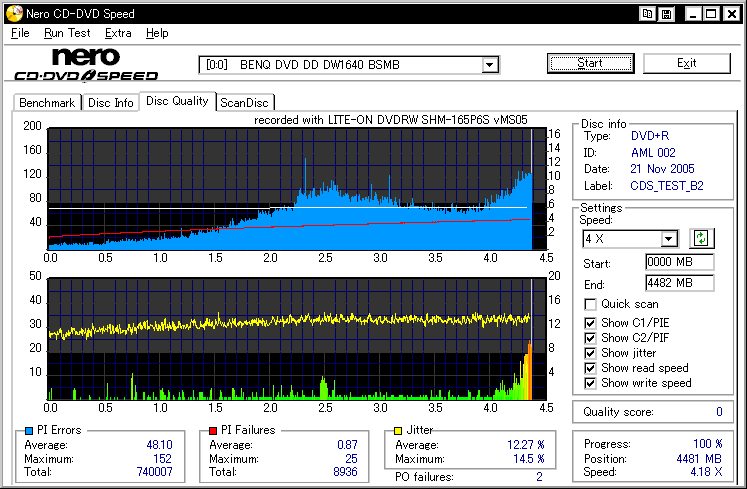The image size is (747, 489).
Task: Click the disc ID value AML 002
Action: point(653,153)
